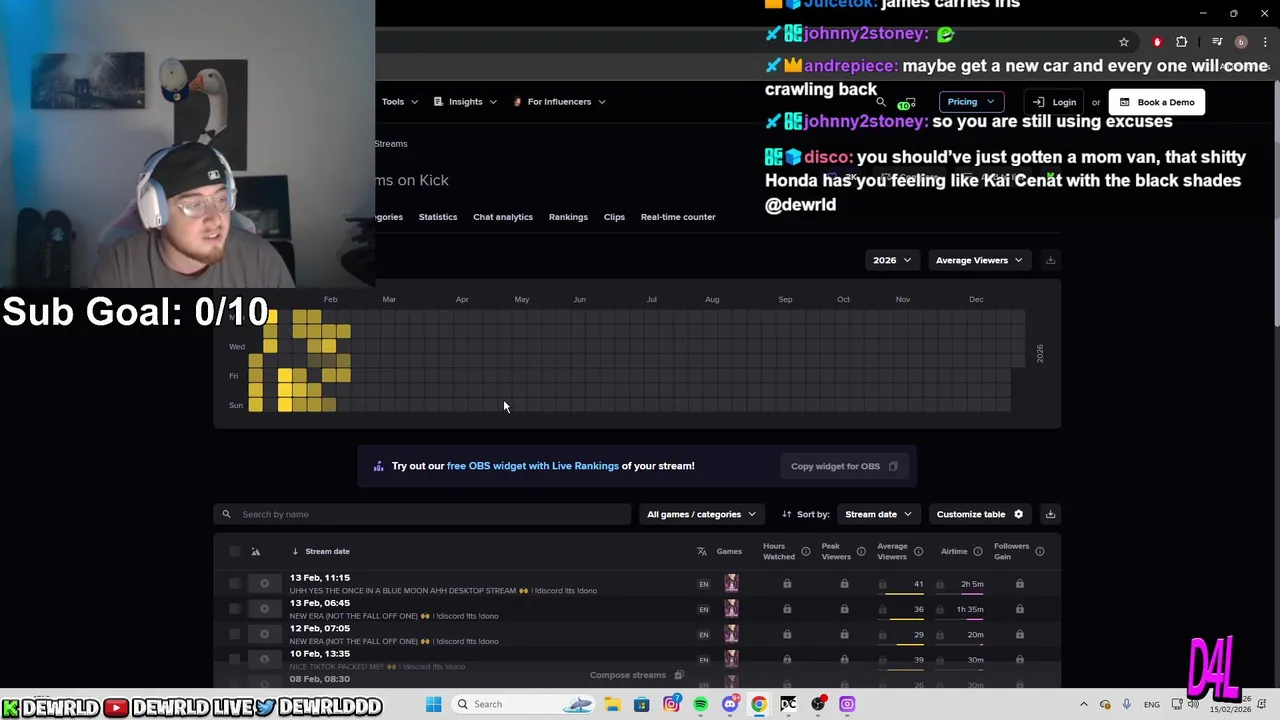Screen dimensions: 1280x720
Task: Tick the checkbox for 12 Feb, 07:05 stream
Action: point(234,634)
